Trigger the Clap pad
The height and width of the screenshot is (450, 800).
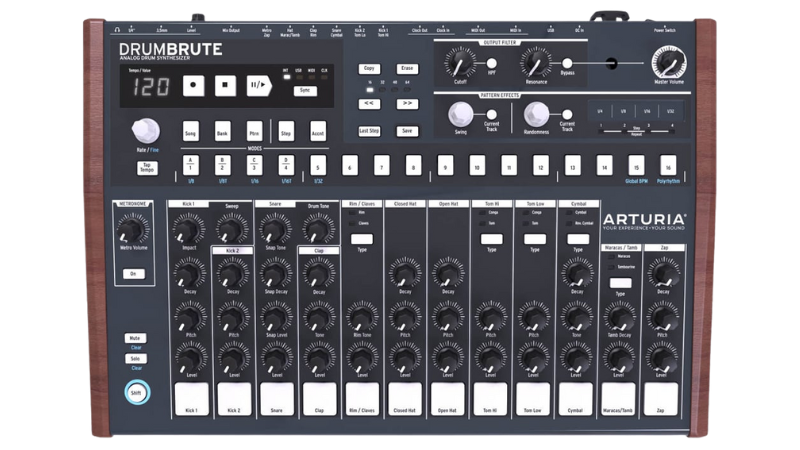pos(319,399)
